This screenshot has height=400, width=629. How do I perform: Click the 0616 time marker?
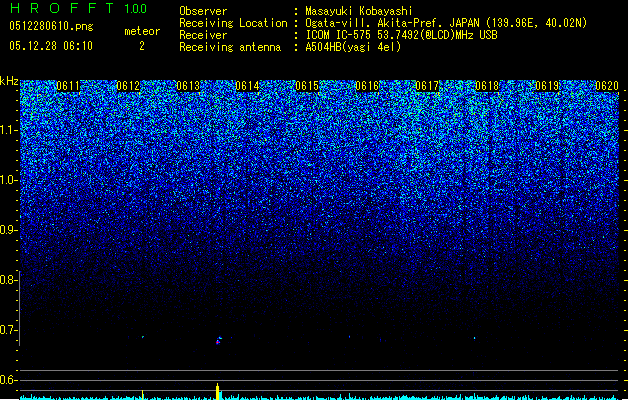tap(367, 86)
